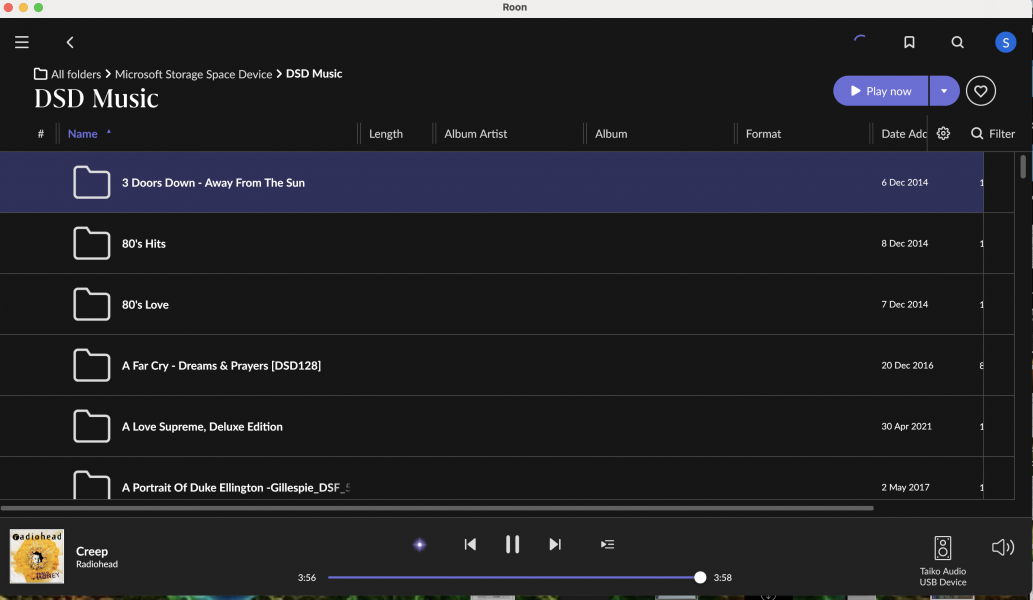Select '3 Doors Down - Away From The Sun'
Viewport: 1033px width, 600px height.
(x=213, y=182)
